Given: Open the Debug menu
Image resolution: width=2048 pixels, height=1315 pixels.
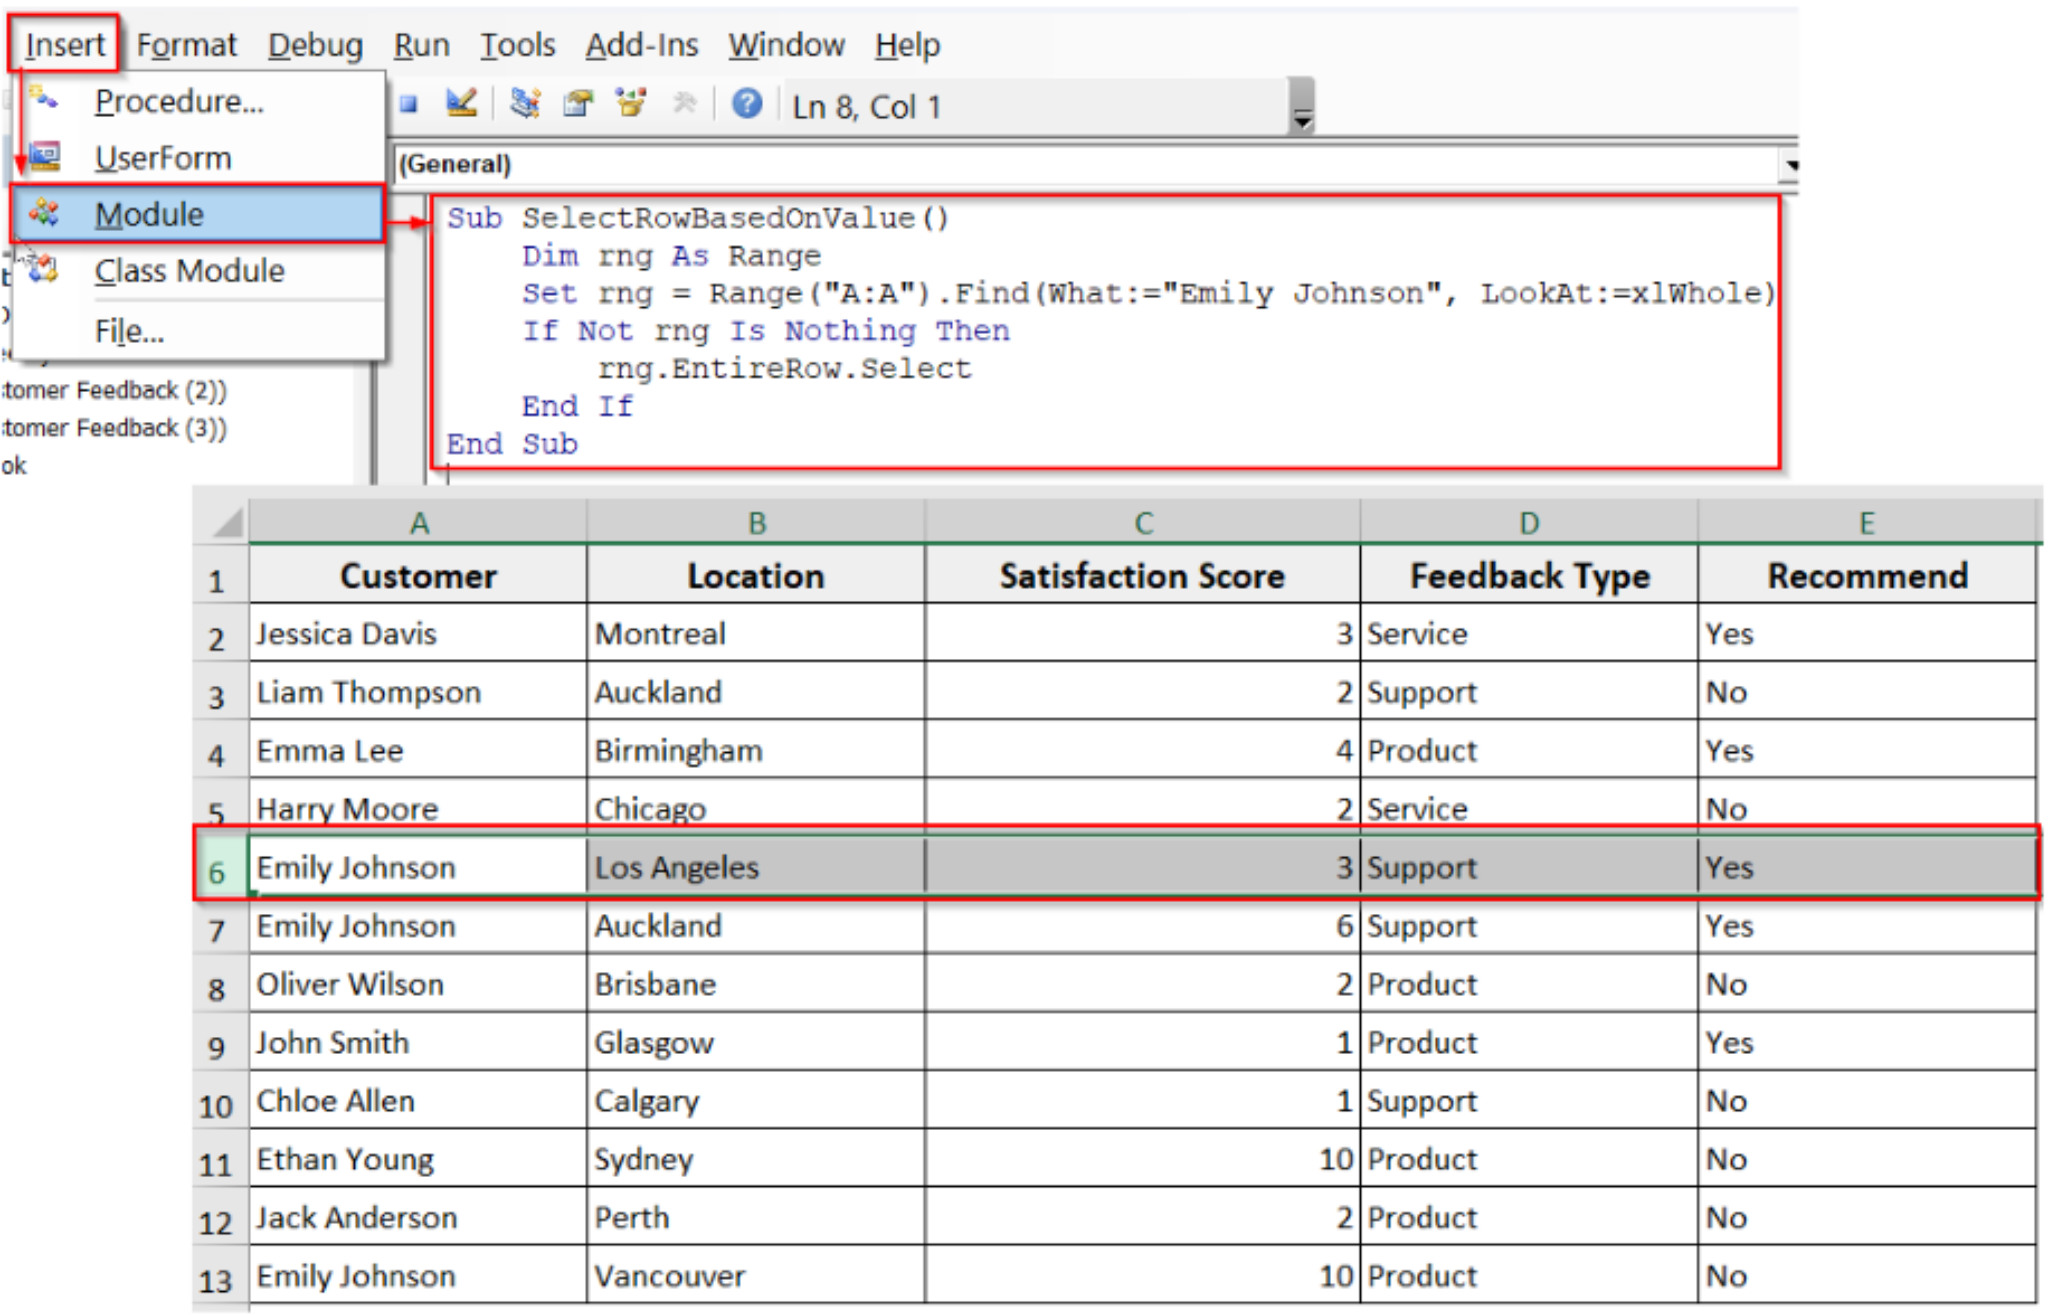Looking at the screenshot, I should tap(314, 44).
